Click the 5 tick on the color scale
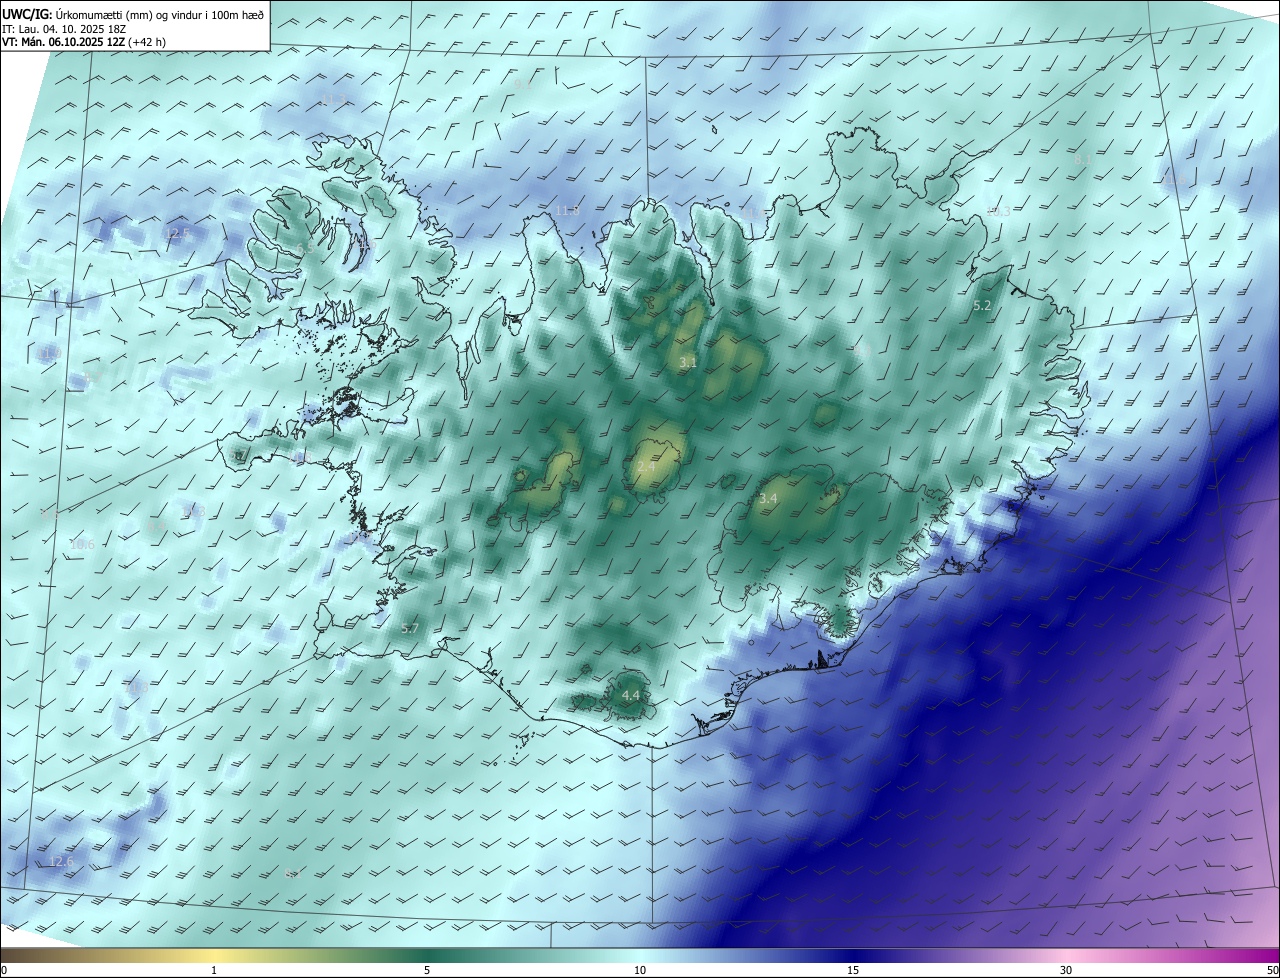This screenshot has width=1280, height=978. pos(427,970)
